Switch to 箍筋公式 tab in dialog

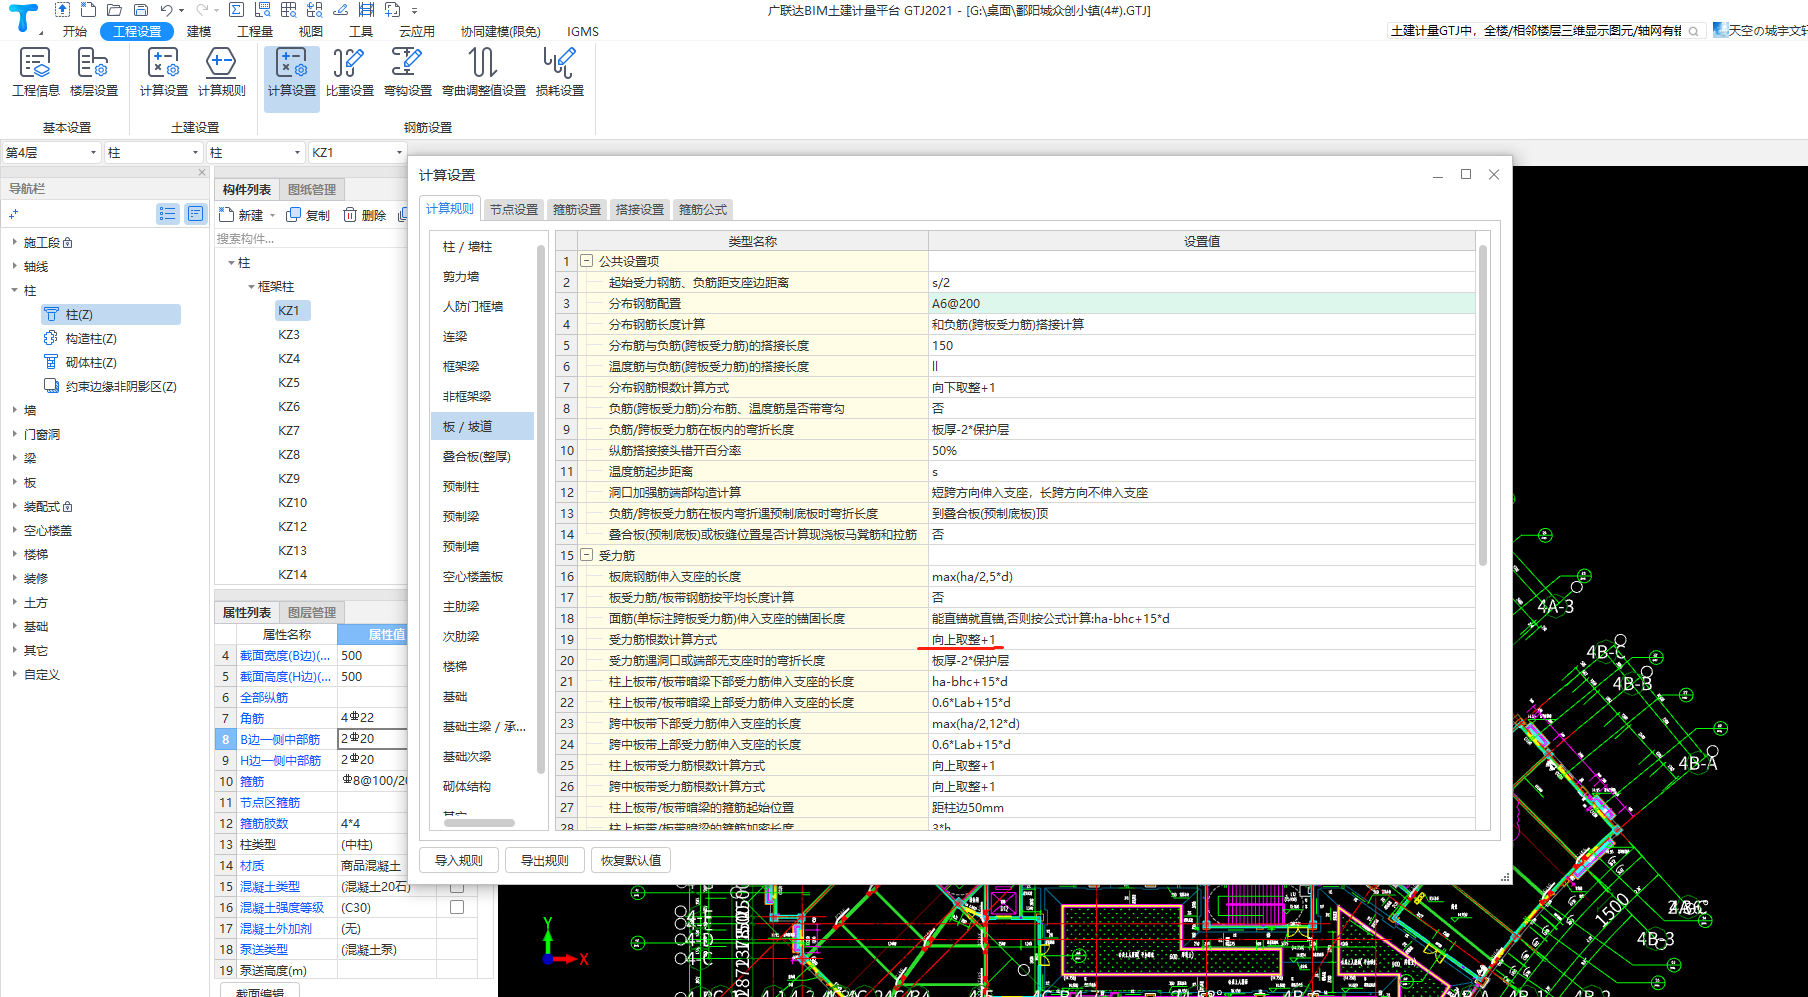(x=703, y=209)
